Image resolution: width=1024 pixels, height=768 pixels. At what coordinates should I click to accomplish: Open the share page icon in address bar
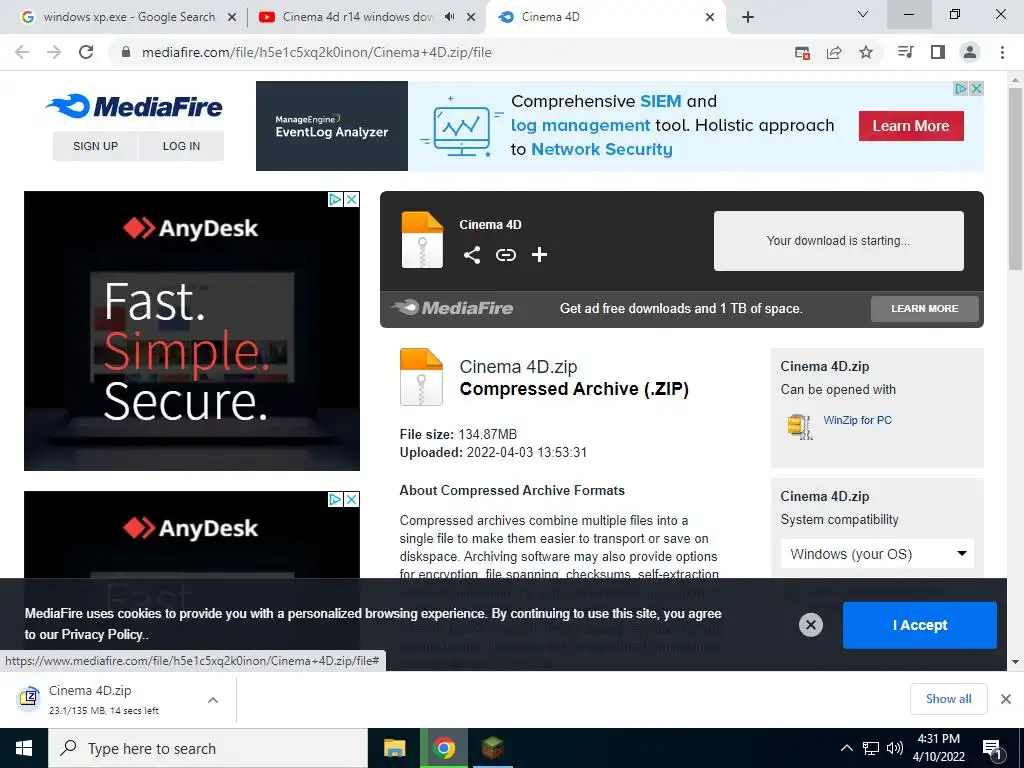(834, 52)
